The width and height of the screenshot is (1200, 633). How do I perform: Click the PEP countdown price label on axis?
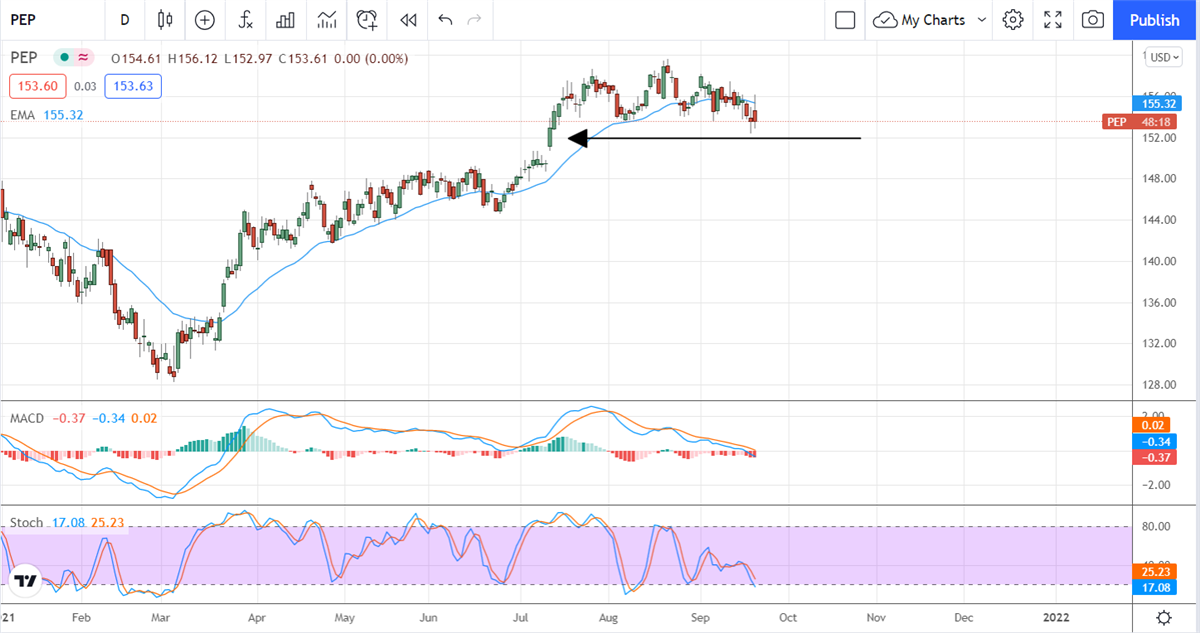click(1142, 122)
